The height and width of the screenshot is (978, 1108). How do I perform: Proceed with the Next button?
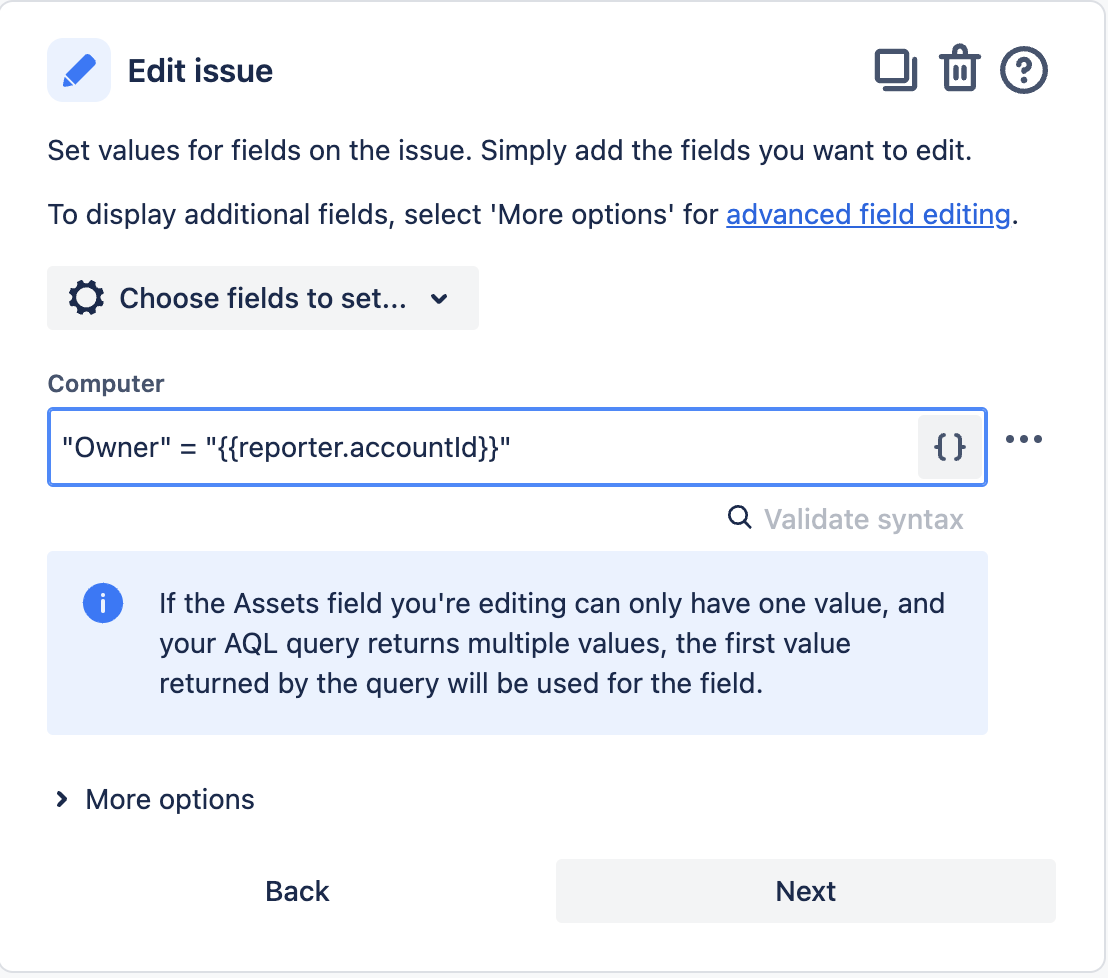click(x=806, y=891)
